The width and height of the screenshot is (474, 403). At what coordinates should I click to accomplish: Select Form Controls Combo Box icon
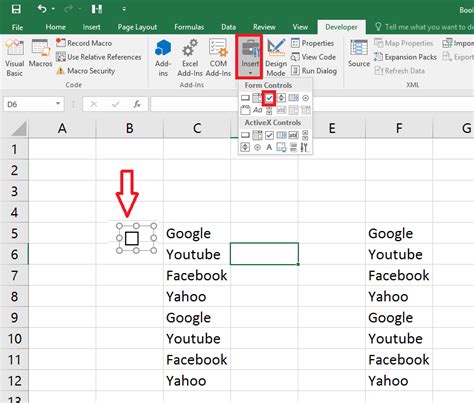(257, 98)
